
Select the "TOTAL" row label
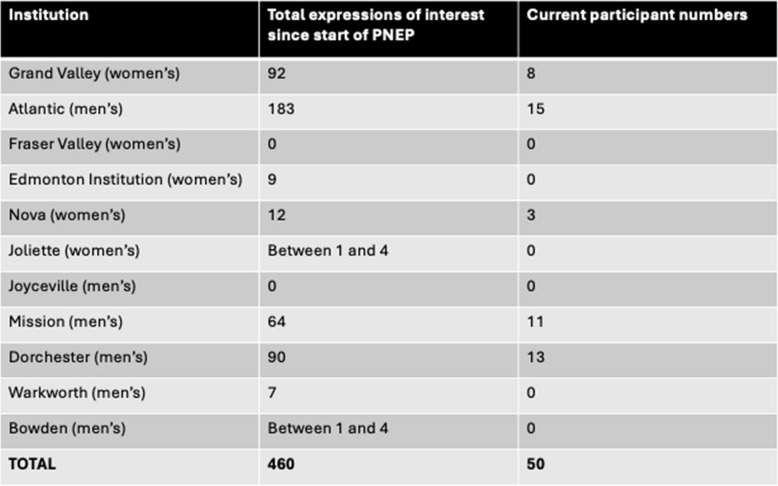point(33,464)
